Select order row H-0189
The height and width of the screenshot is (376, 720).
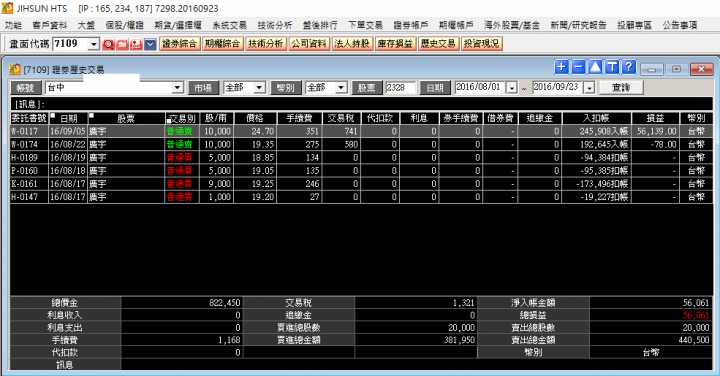pos(361,157)
